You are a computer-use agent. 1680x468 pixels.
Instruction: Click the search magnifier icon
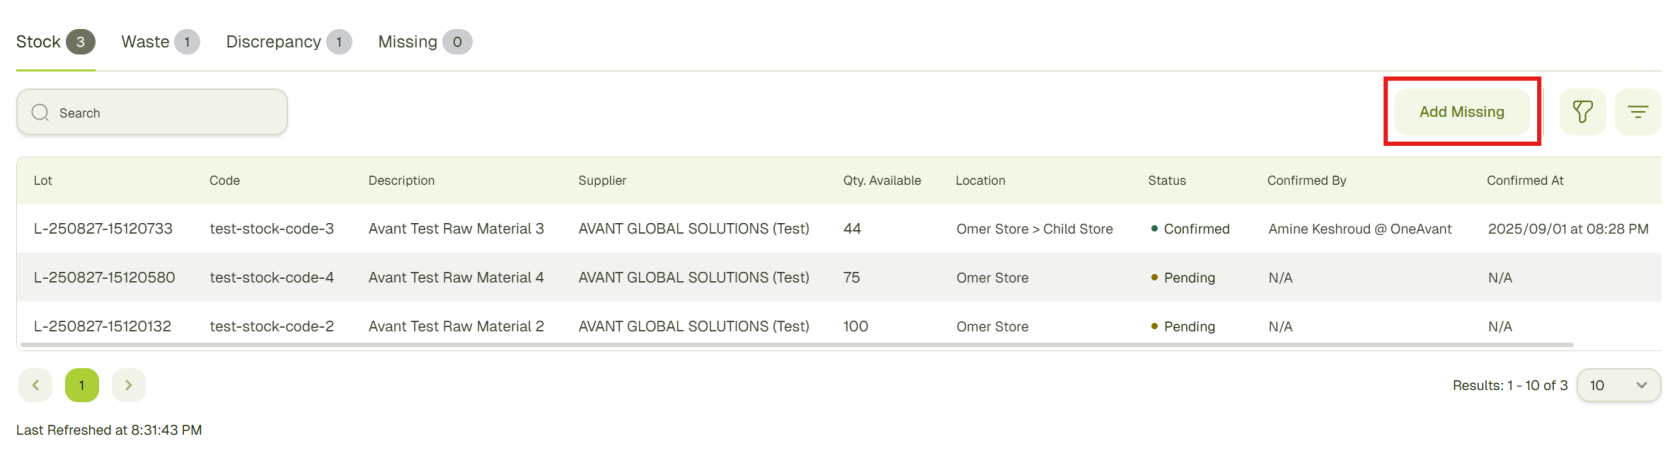click(40, 113)
